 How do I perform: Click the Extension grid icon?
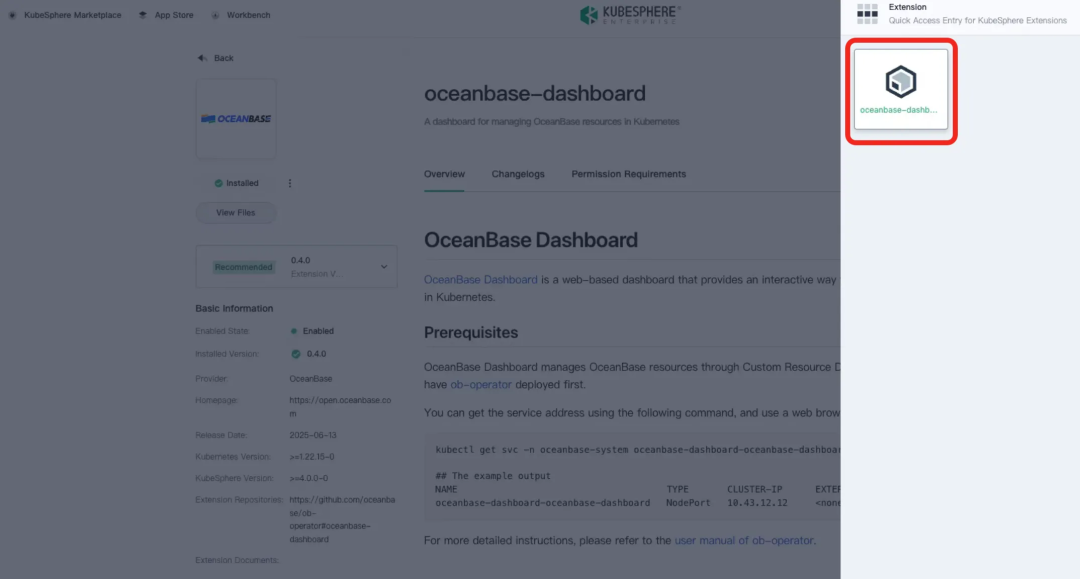pyautogui.click(x=867, y=14)
